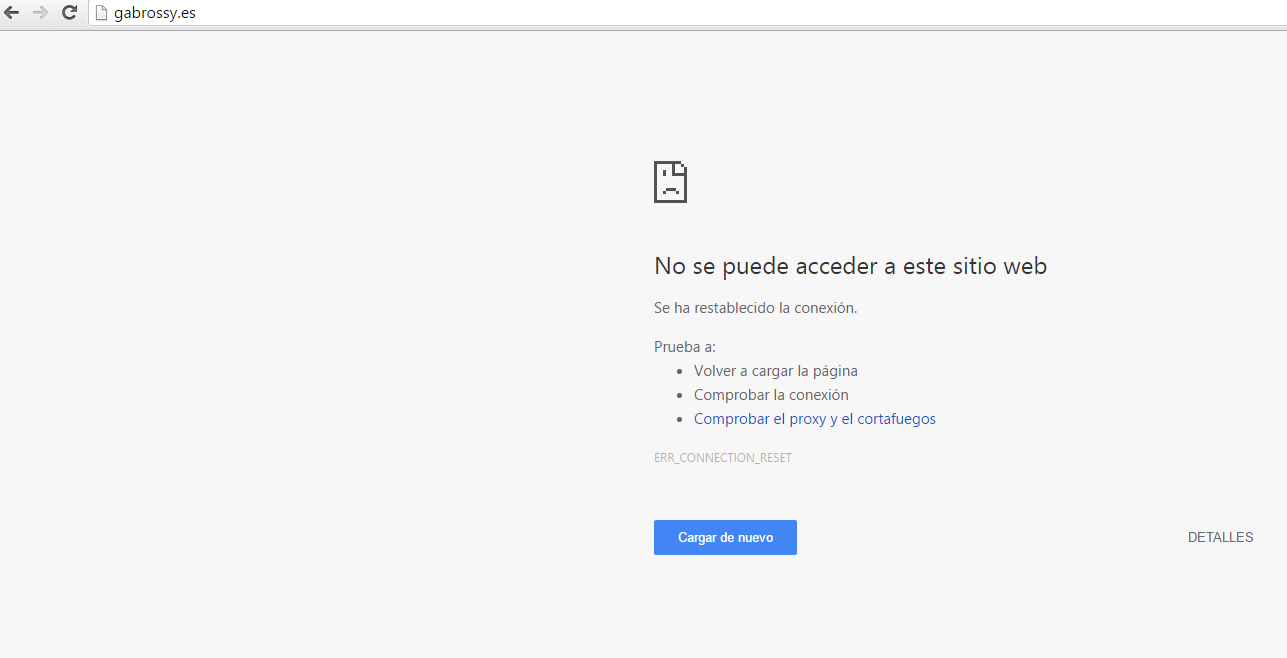Click the 'Prueba a:' label
The width and height of the screenshot is (1287, 658).
click(x=685, y=347)
